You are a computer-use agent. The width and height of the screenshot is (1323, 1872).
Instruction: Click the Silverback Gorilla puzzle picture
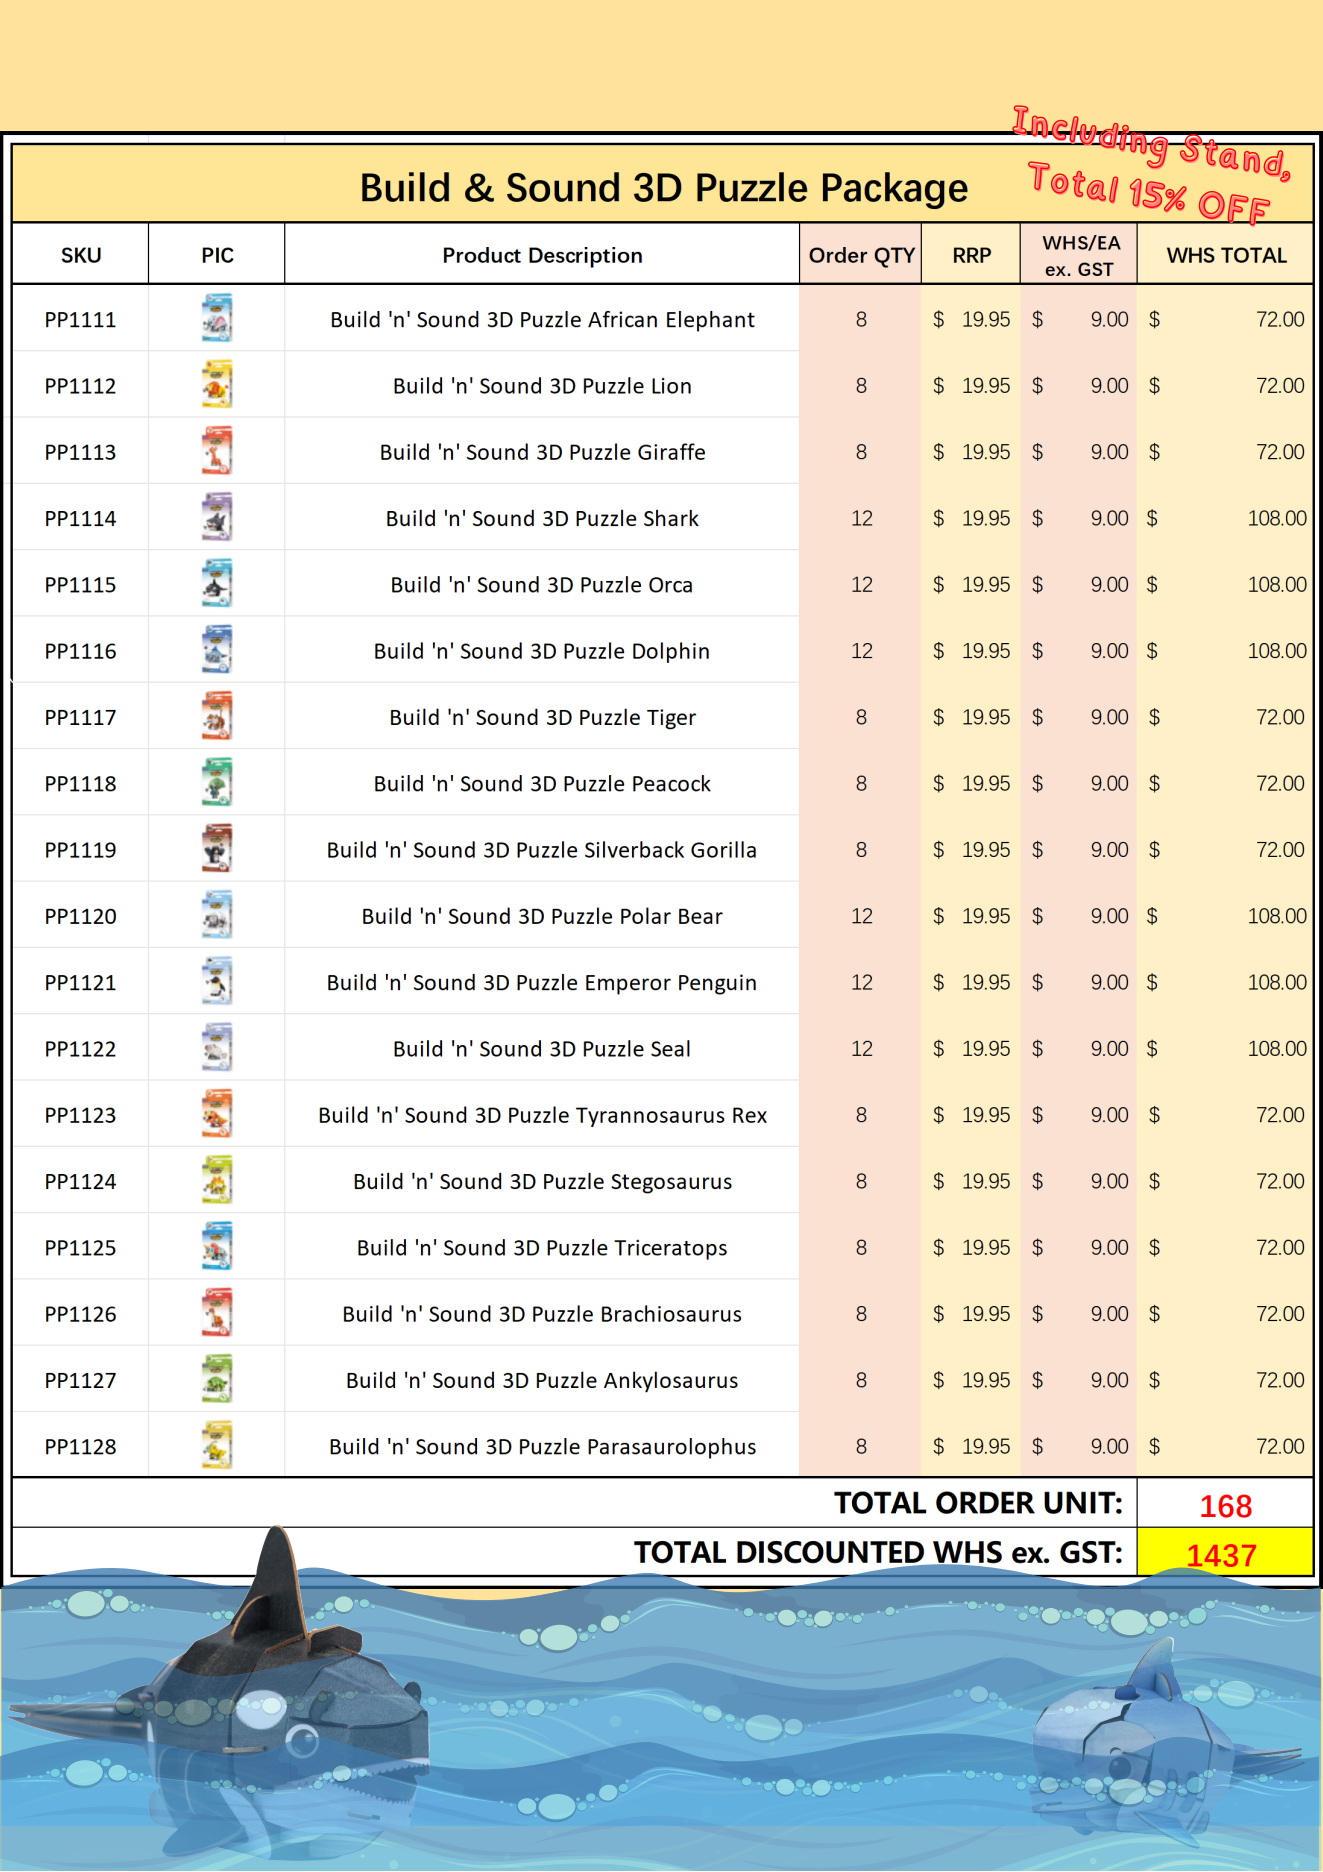click(x=217, y=849)
